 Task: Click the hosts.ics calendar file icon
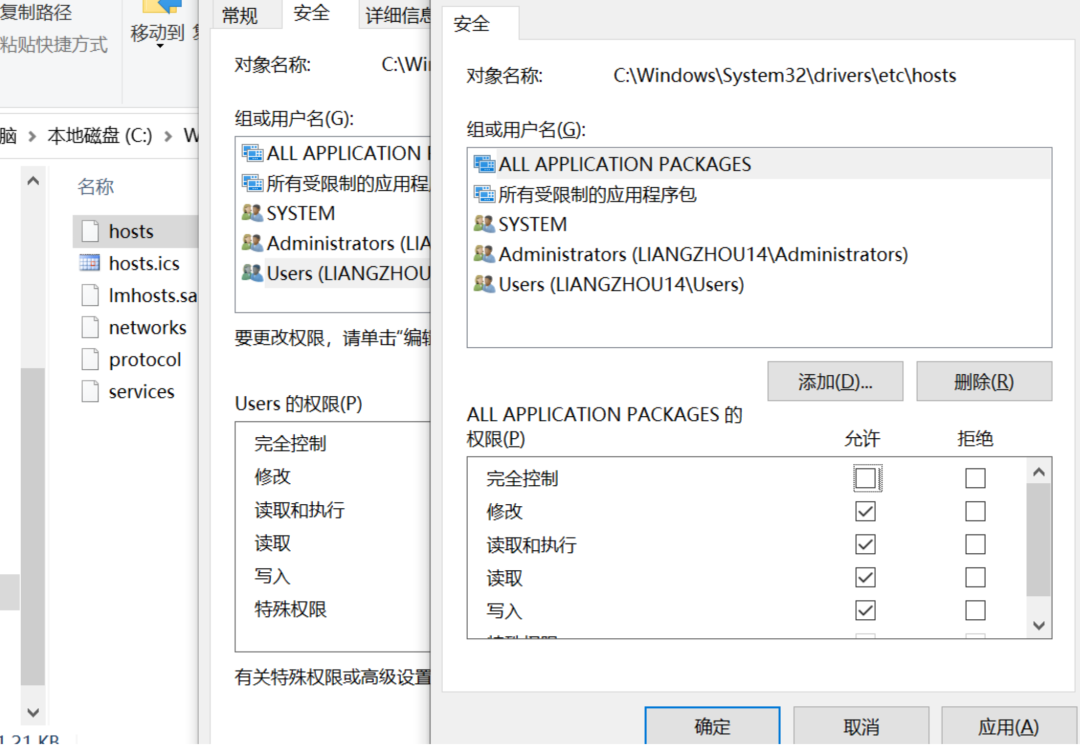click(90, 263)
